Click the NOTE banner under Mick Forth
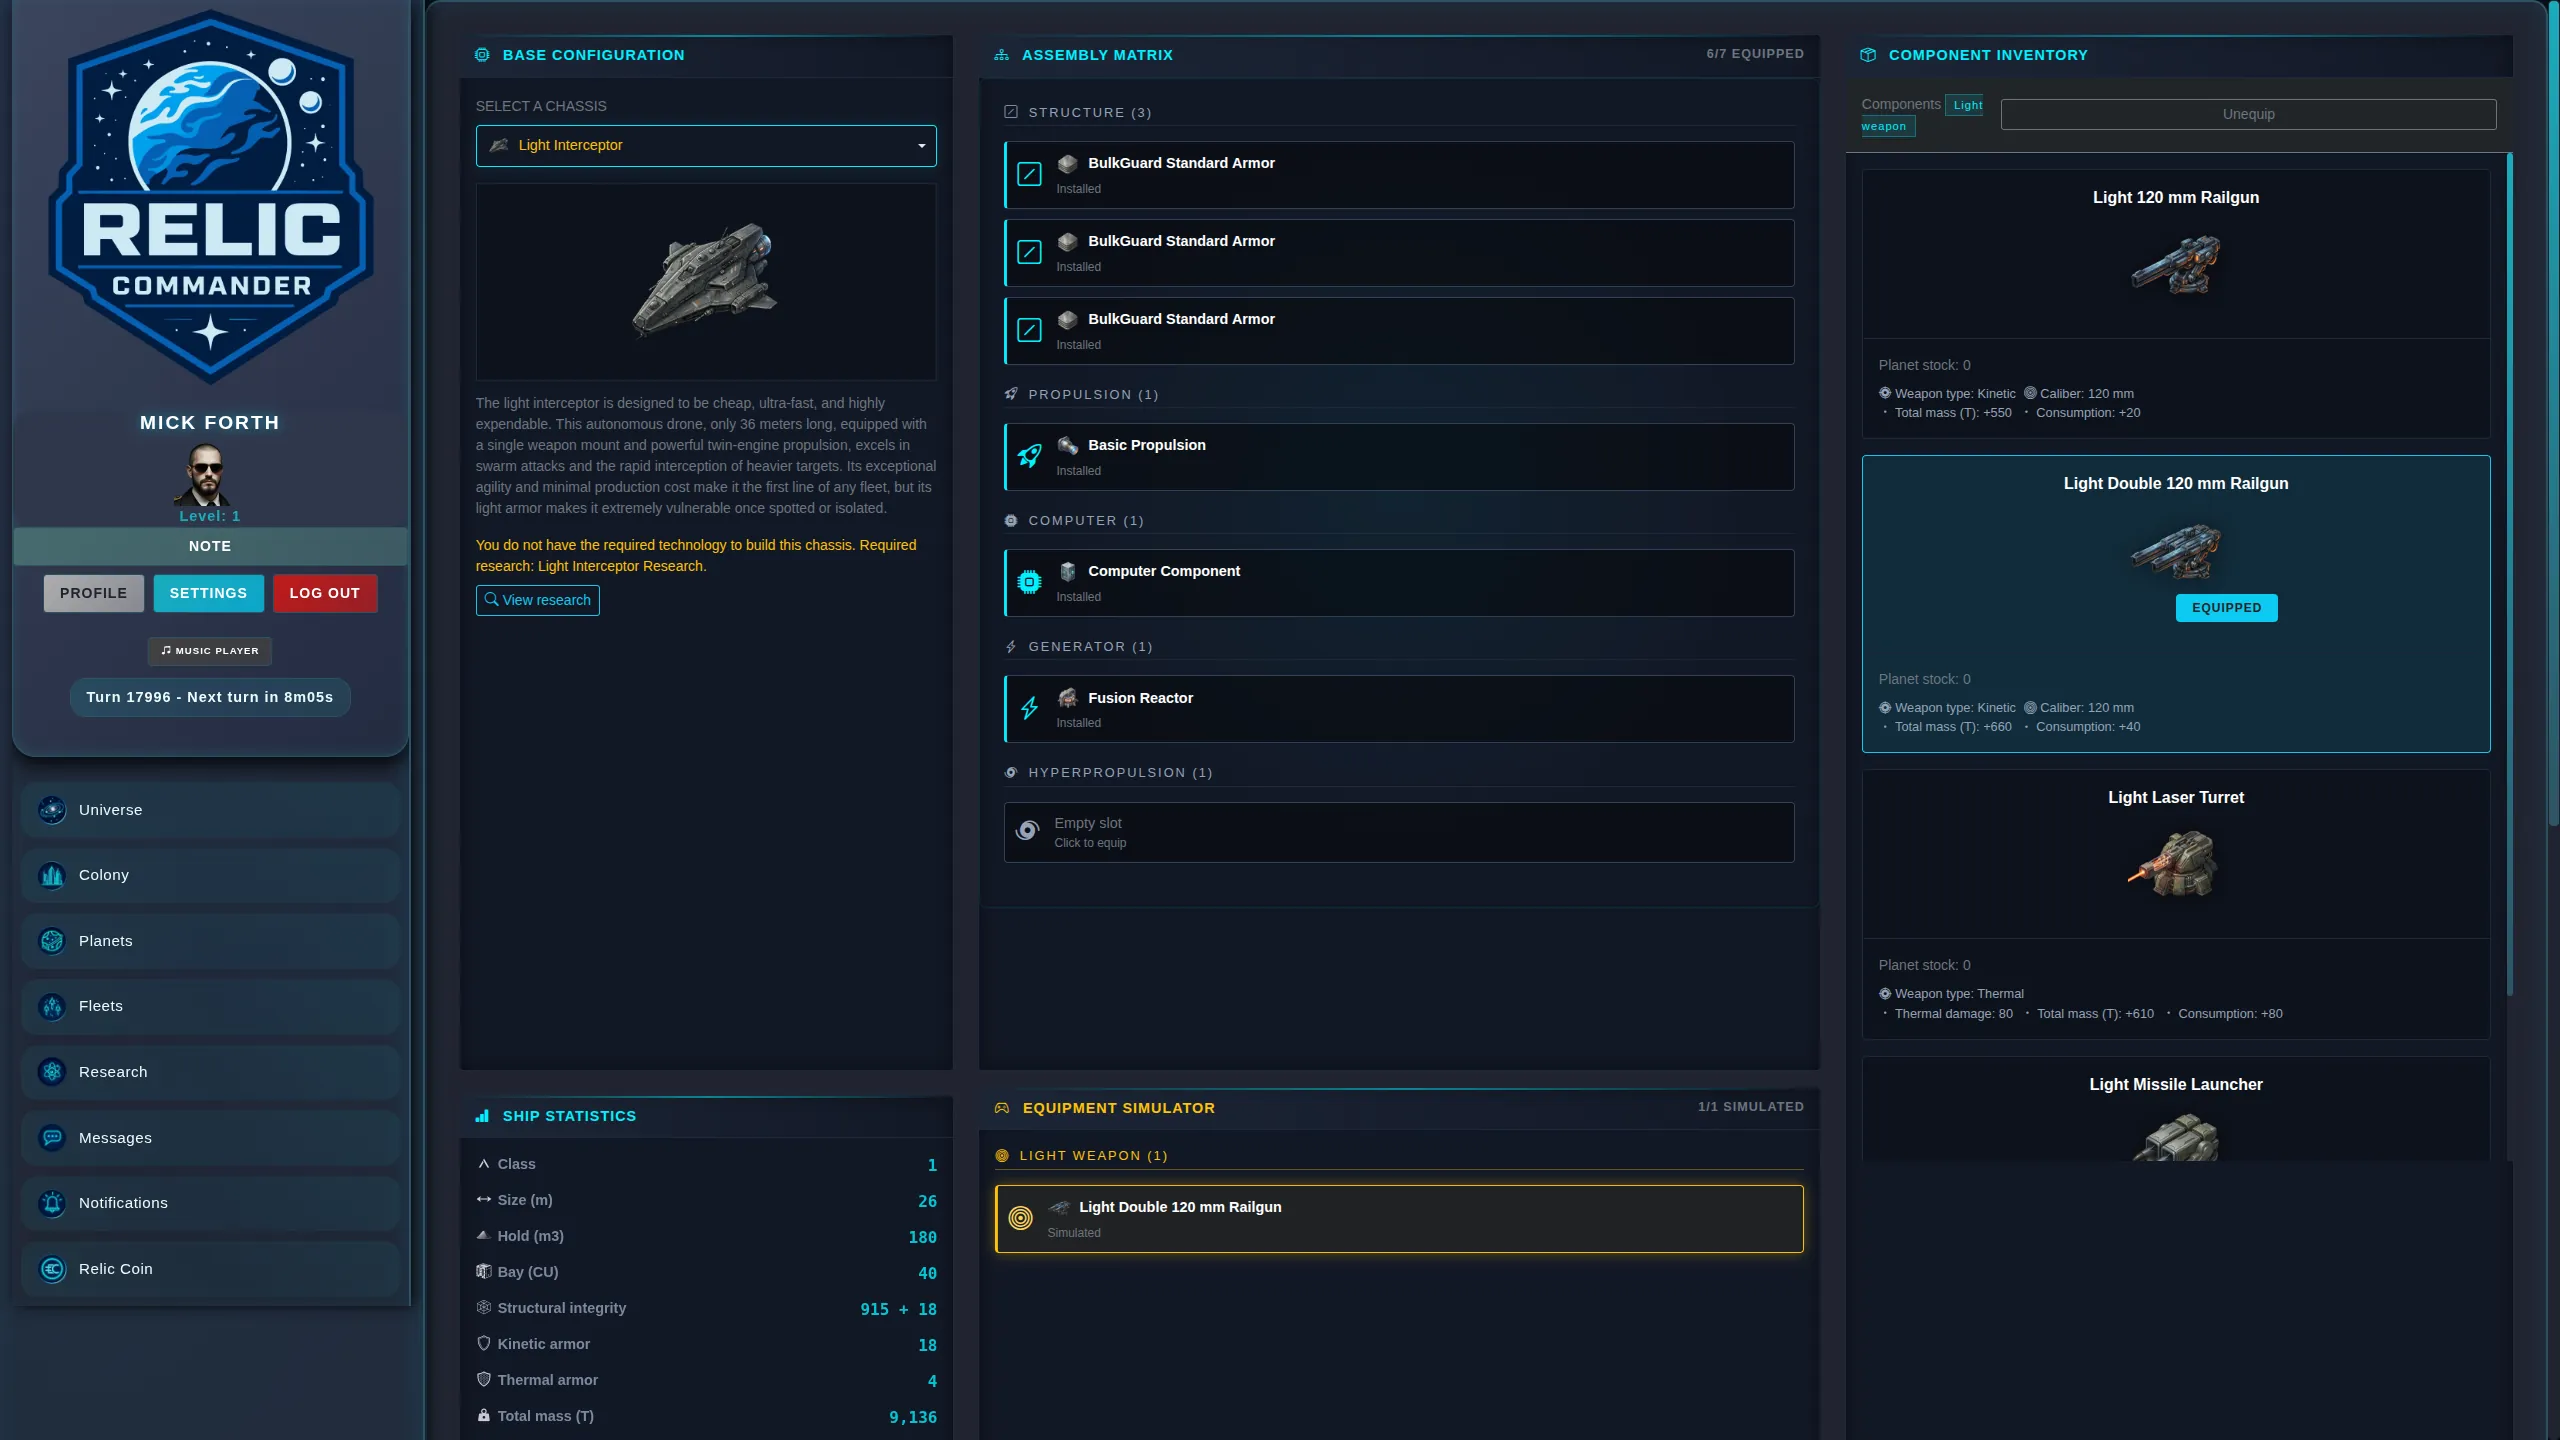 (x=209, y=546)
